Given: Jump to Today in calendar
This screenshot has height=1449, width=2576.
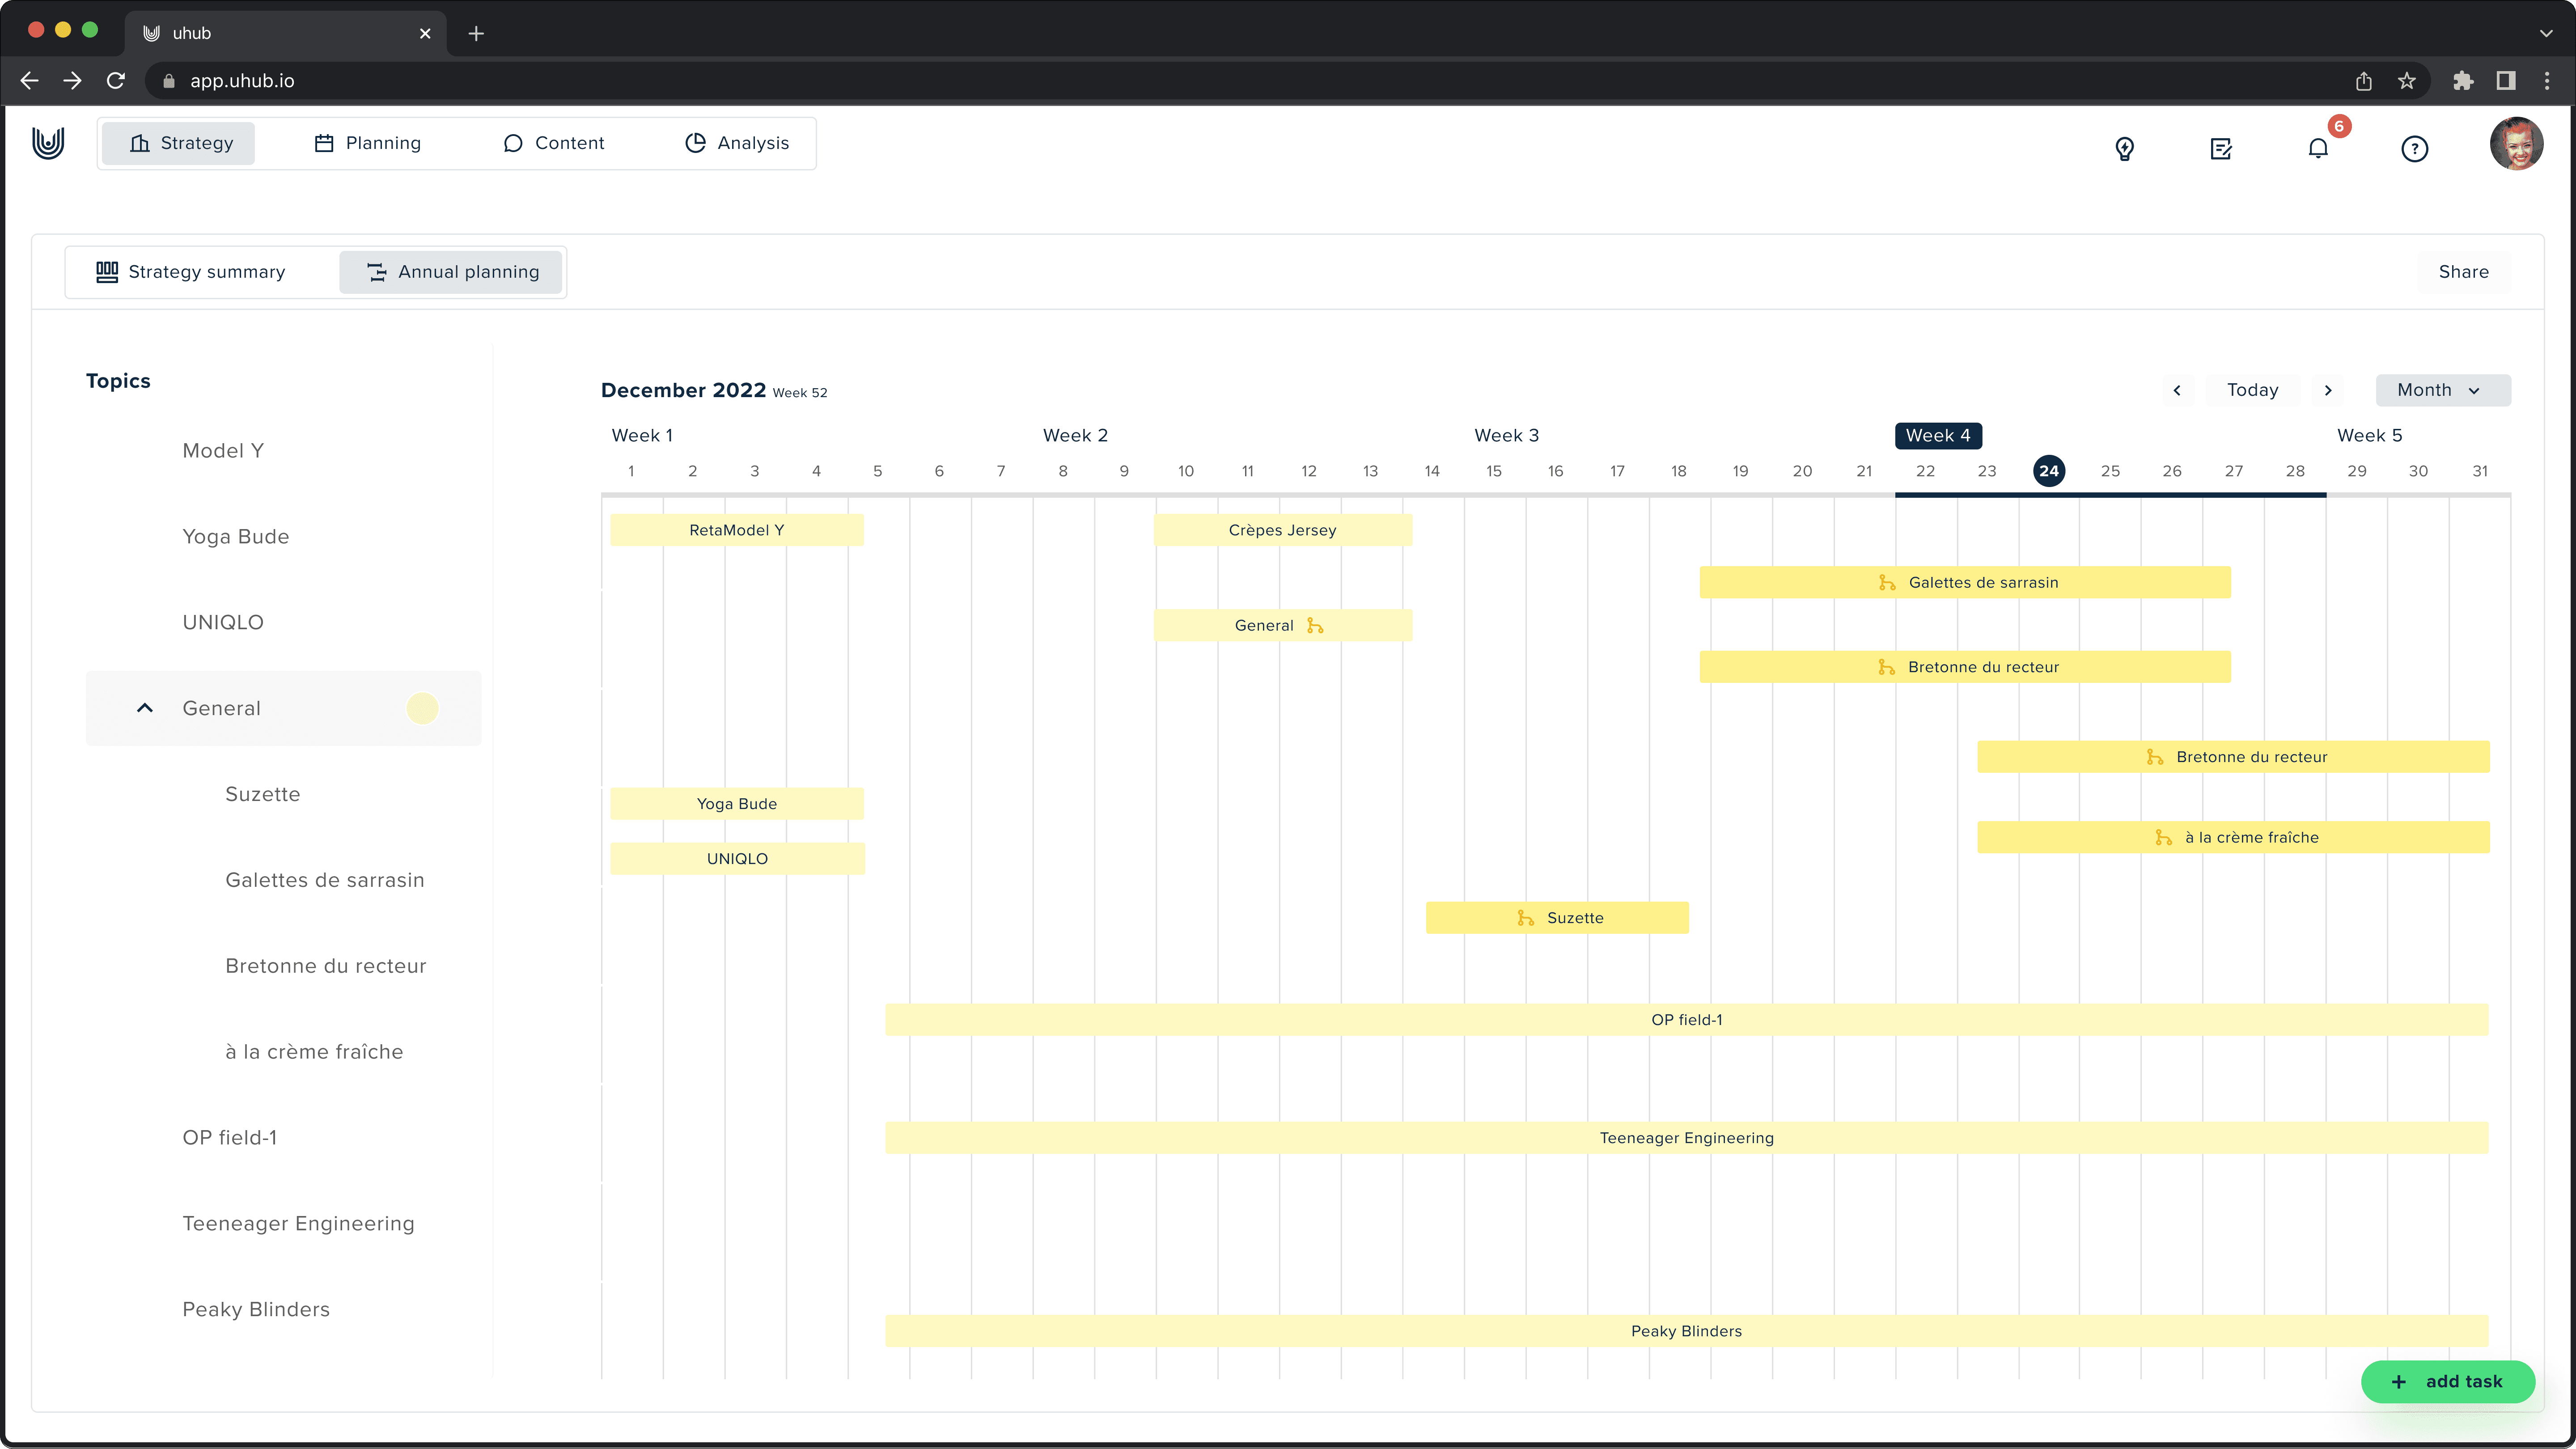Looking at the screenshot, I should pyautogui.click(x=2252, y=390).
